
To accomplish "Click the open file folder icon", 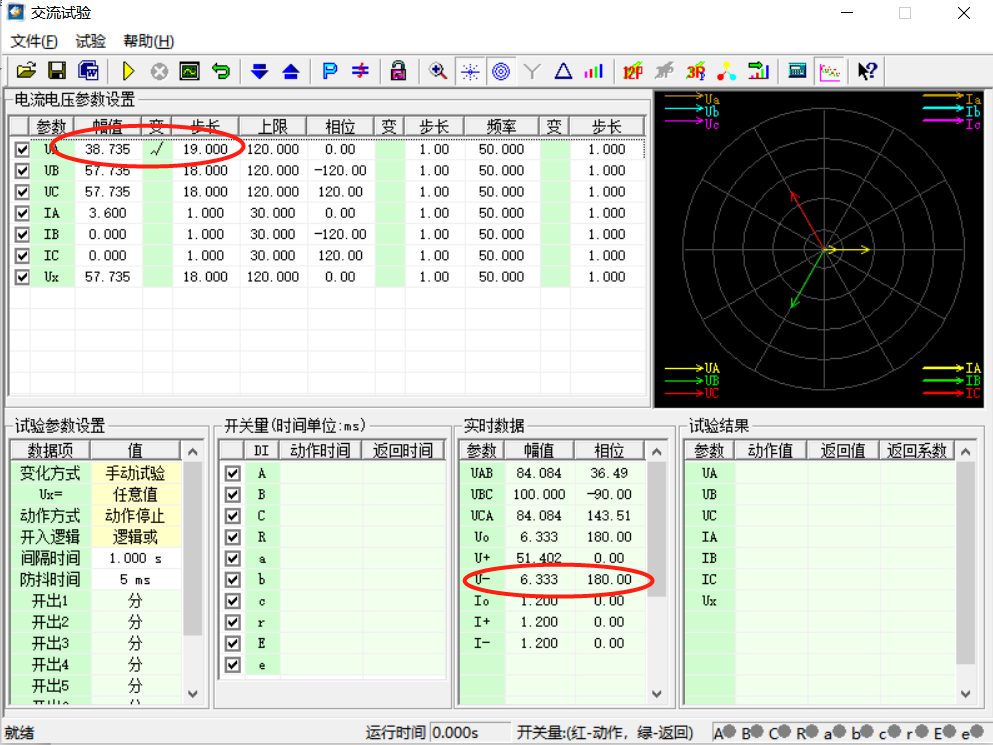I will point(26,71).
